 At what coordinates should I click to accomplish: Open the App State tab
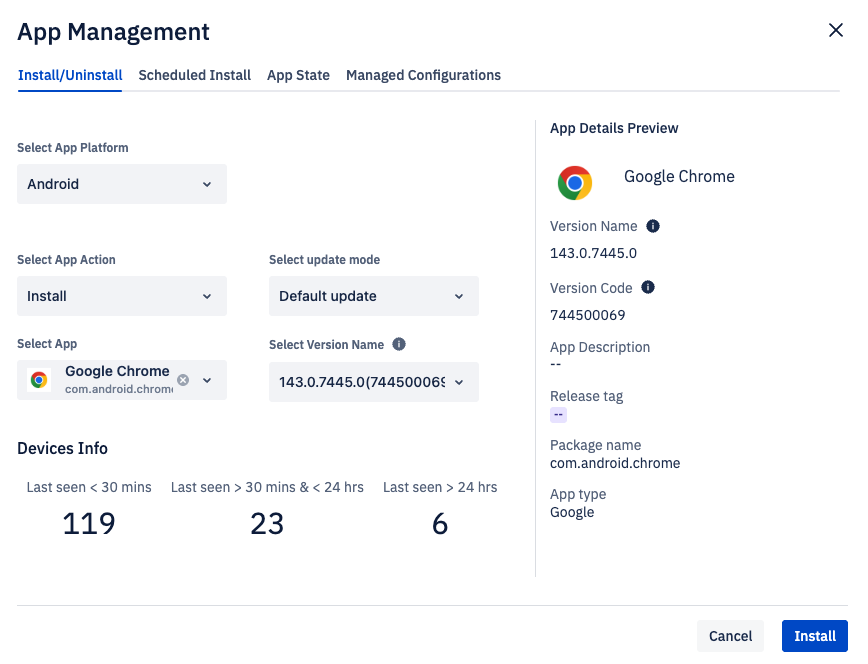pos(298,75)
